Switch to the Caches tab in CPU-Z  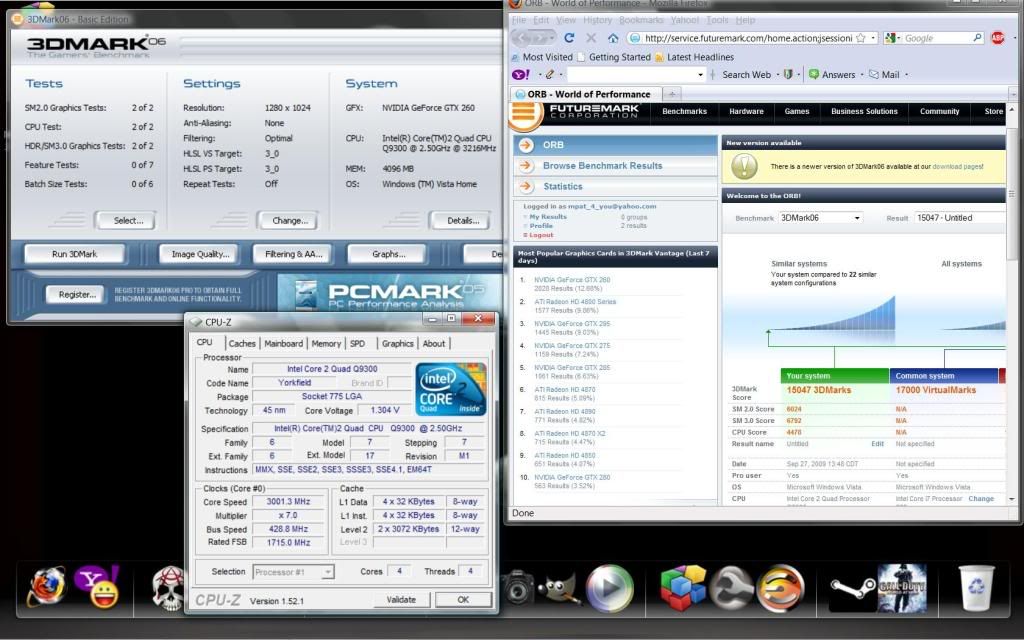(x=242, y=343)
